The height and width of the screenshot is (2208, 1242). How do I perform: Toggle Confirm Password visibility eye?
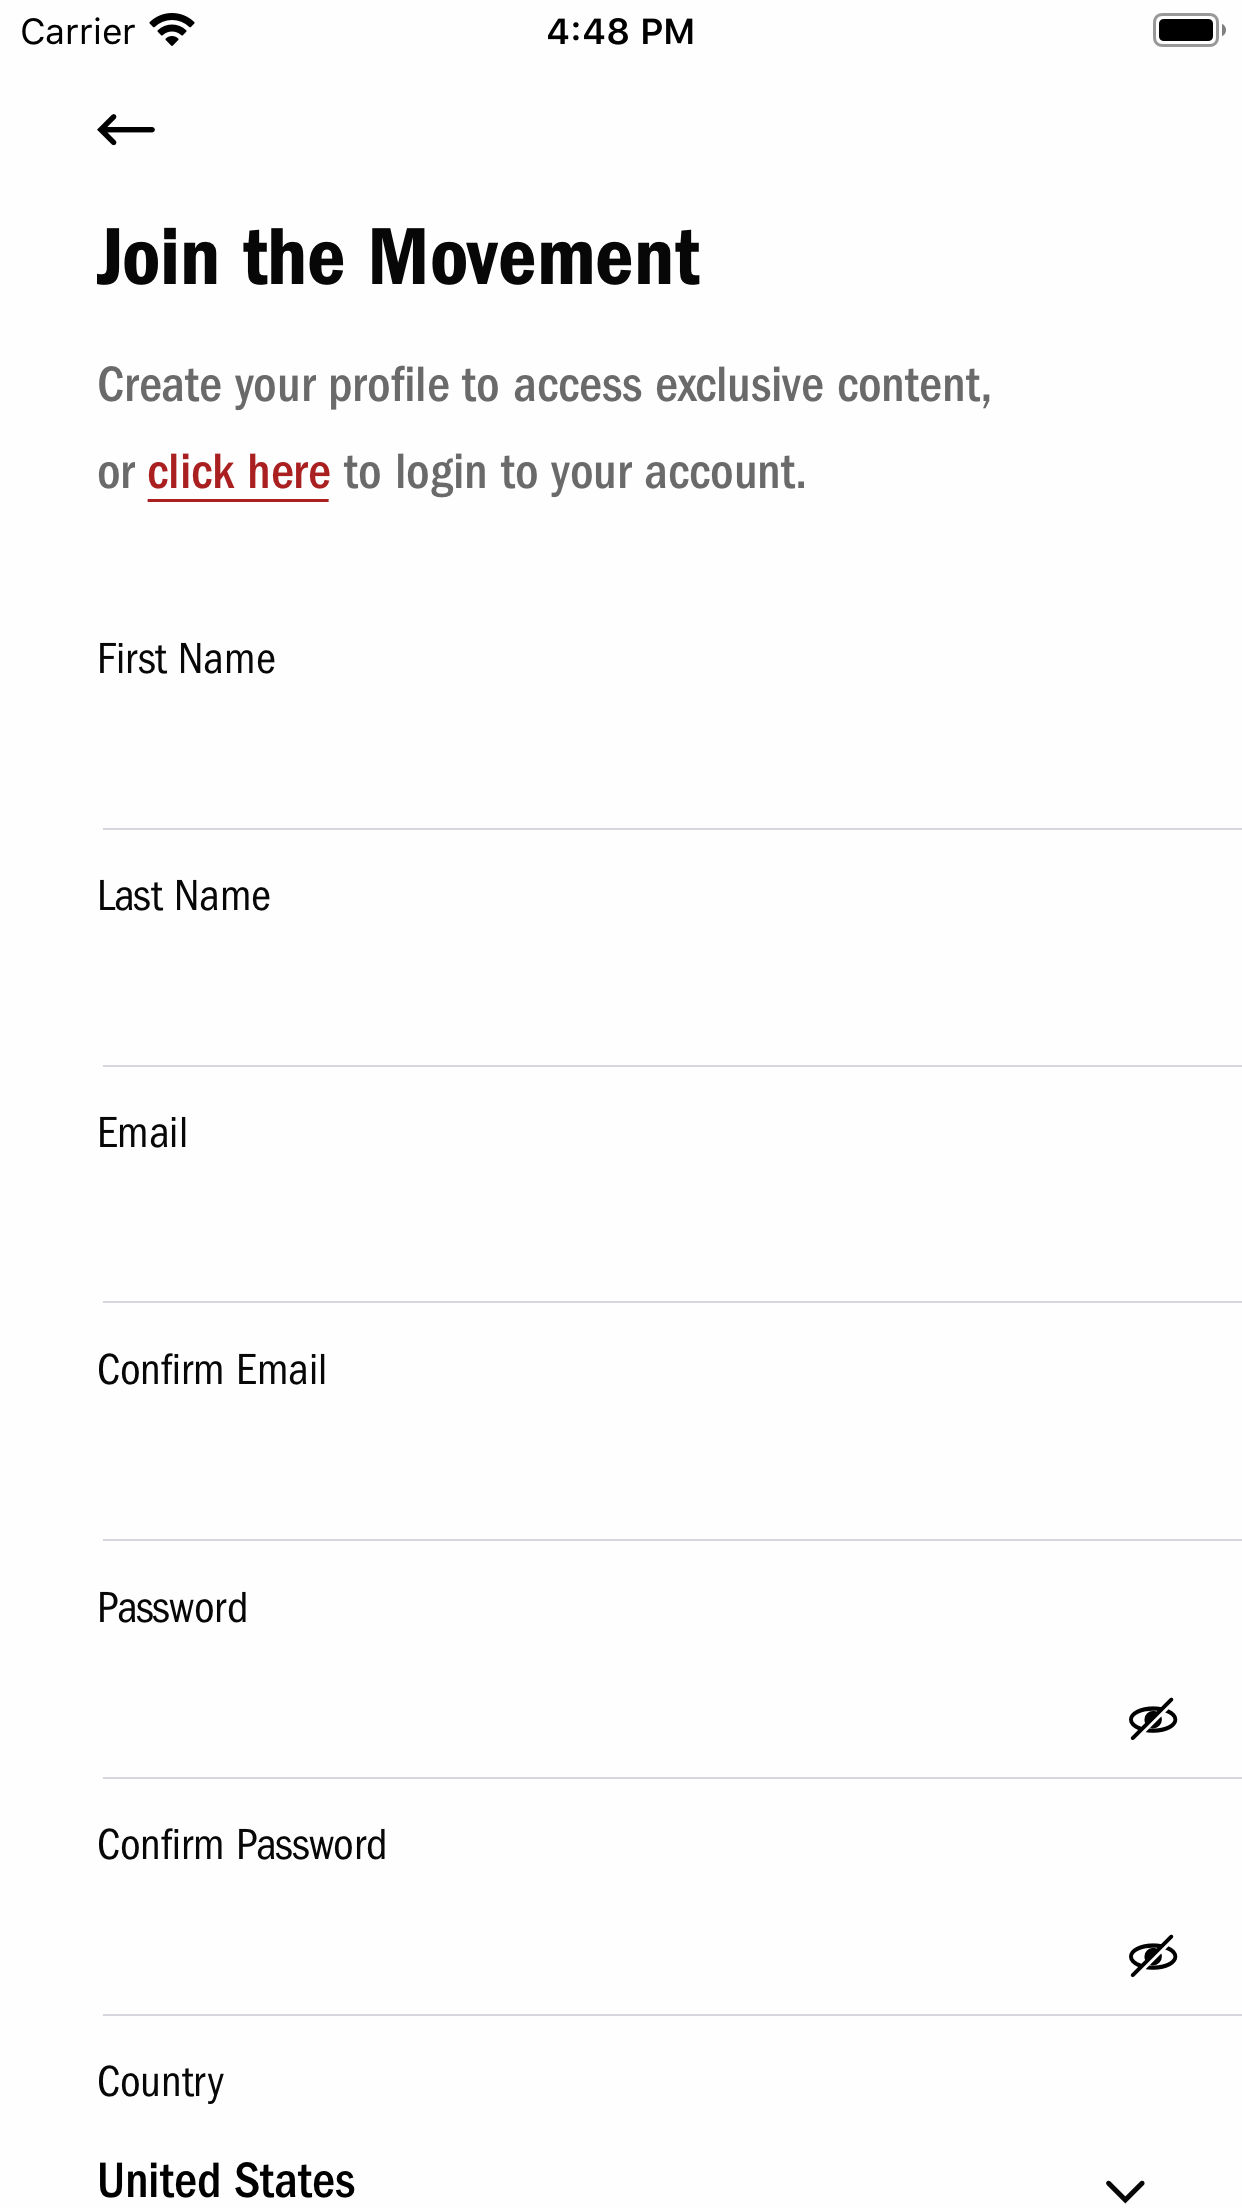1152,1956
